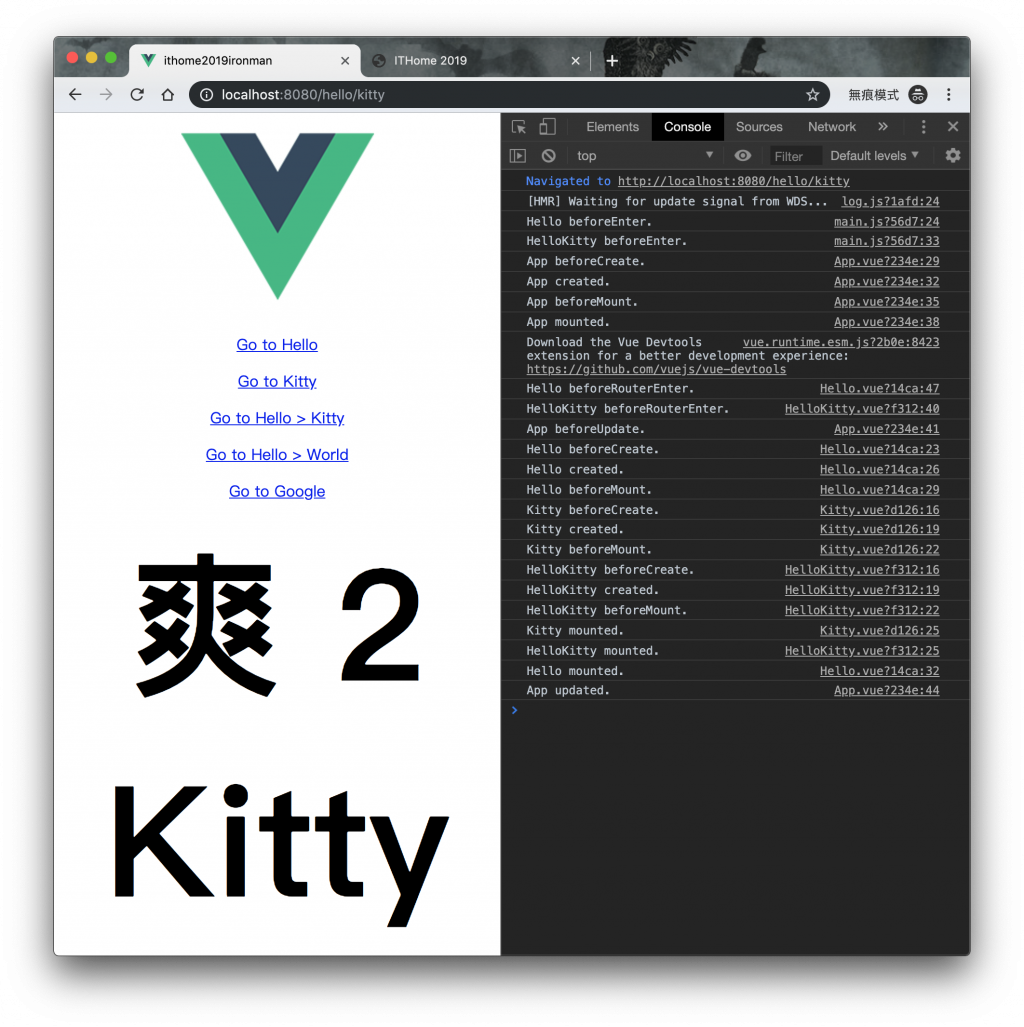Open source link App.vue?234e:41
Screen dimensions: 1024x1027
886,429
